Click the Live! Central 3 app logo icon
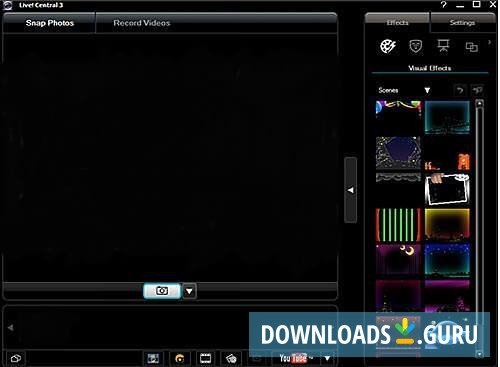500x367 pixels. click(x=7, y=5)
